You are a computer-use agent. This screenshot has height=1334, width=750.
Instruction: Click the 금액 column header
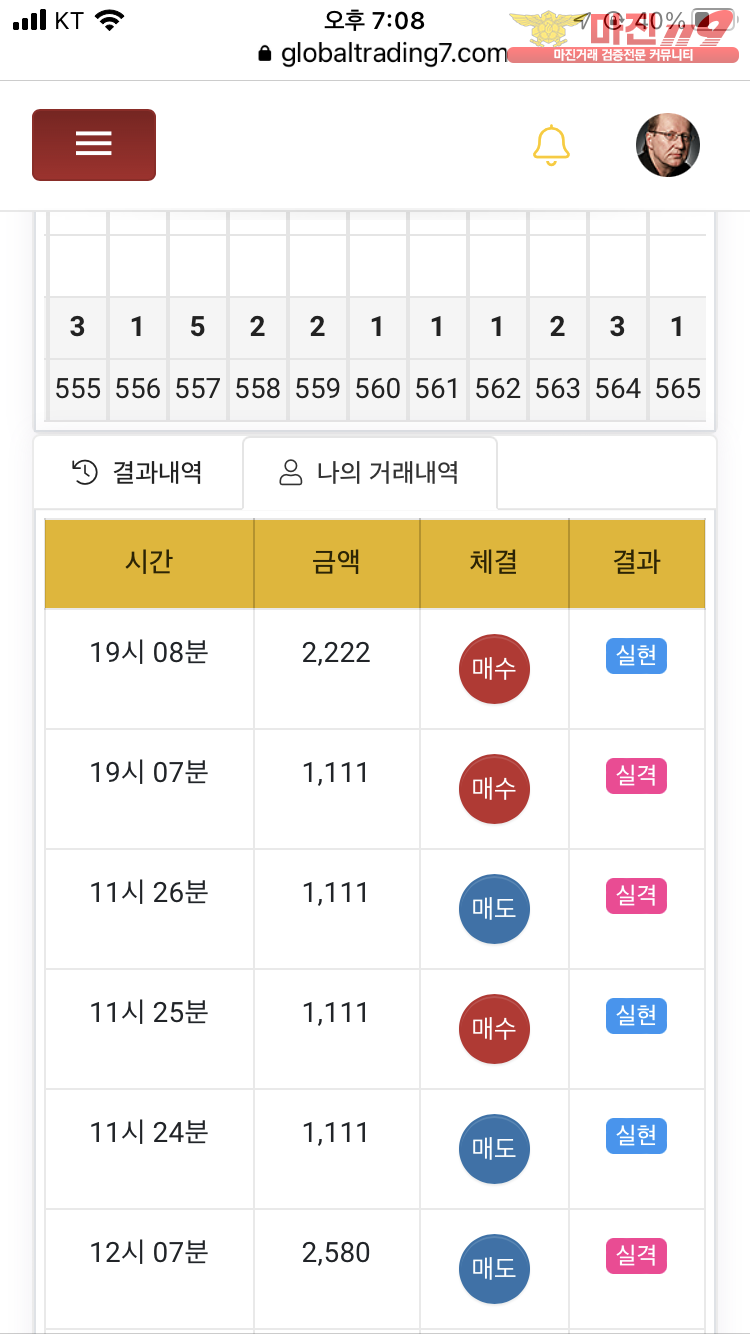coord(336,562)
